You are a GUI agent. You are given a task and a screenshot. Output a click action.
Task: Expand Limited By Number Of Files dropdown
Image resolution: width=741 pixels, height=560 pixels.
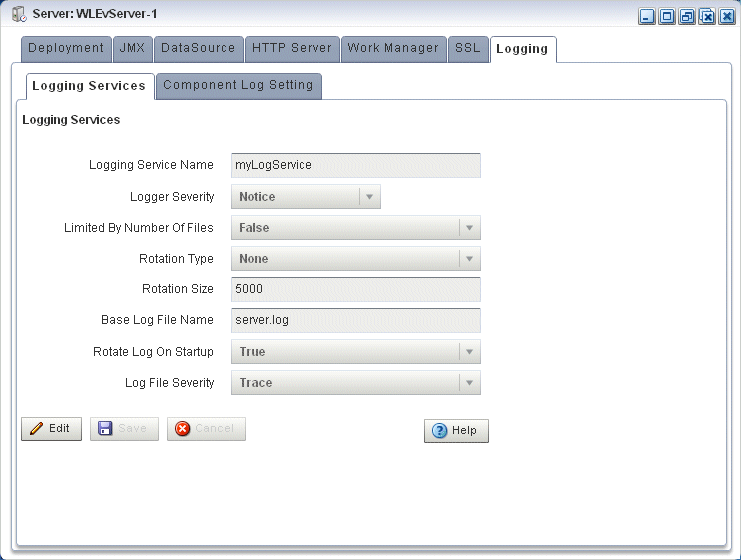point(355,228)
